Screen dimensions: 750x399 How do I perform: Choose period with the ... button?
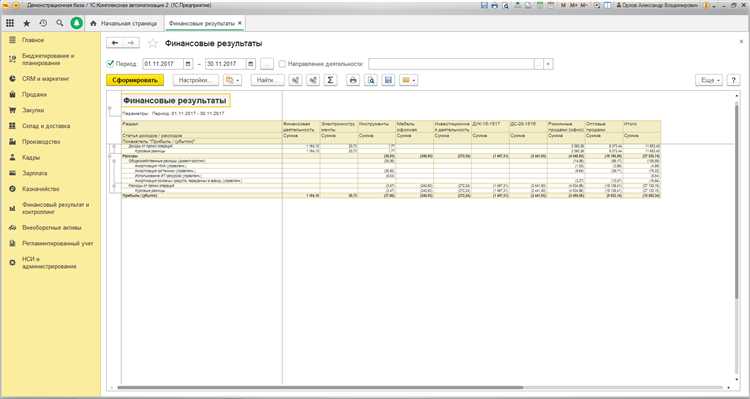pos(268,64)
